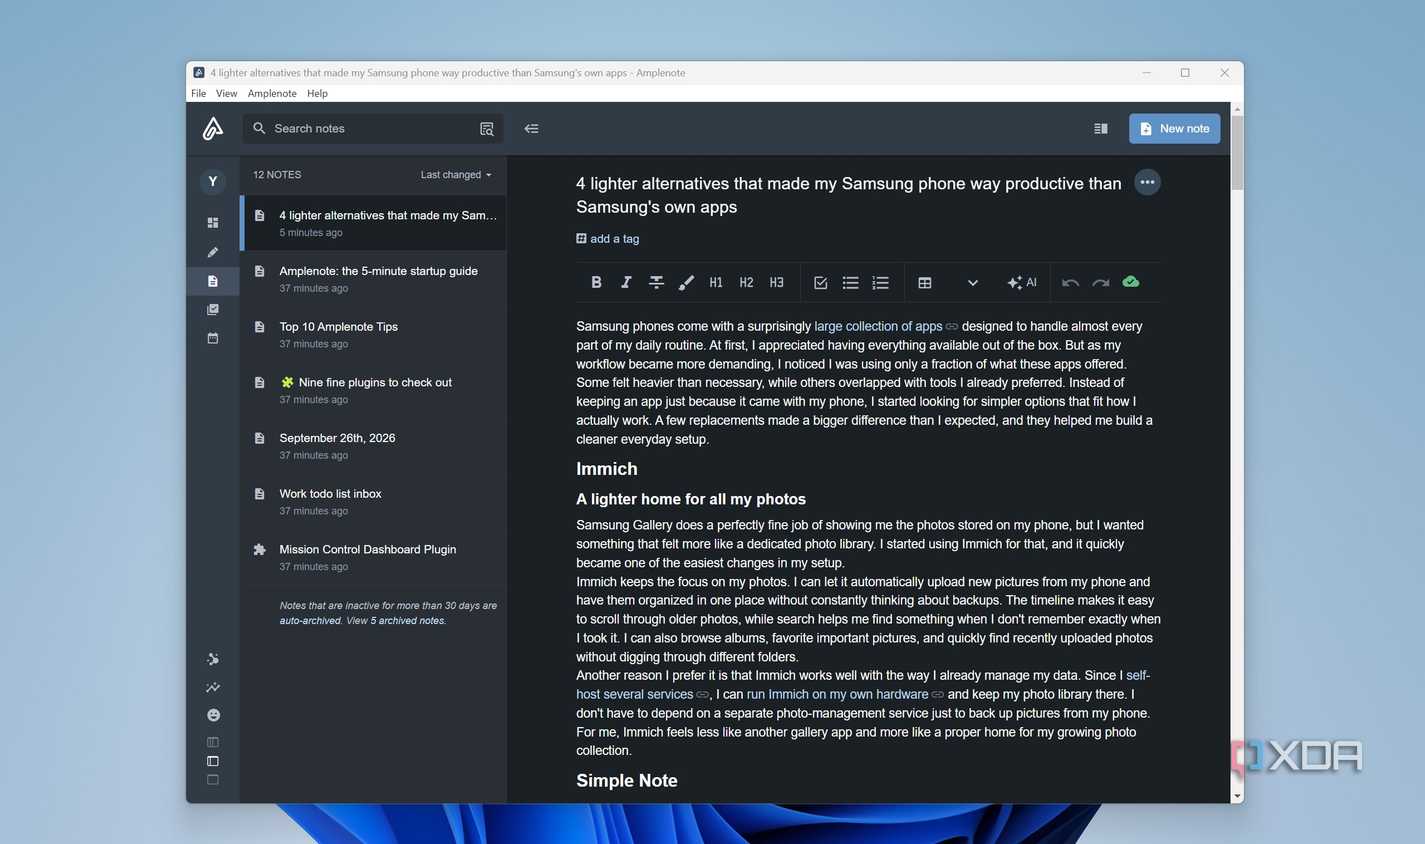Image resolution: width=1425 pixels, height=844 pixels.
Task: Click the 'View 5 archived notes' link
Action: coord(396,621)
